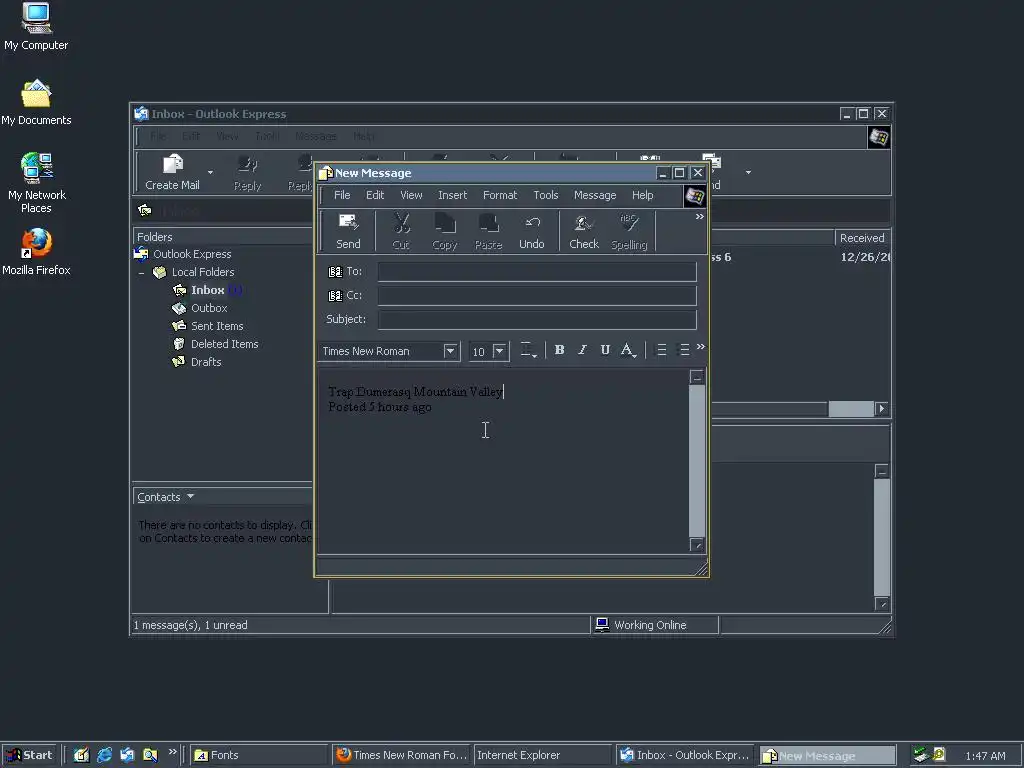Open the Start menu
The height and width of the screenshot is (768, 1024).
pos(29,755)
